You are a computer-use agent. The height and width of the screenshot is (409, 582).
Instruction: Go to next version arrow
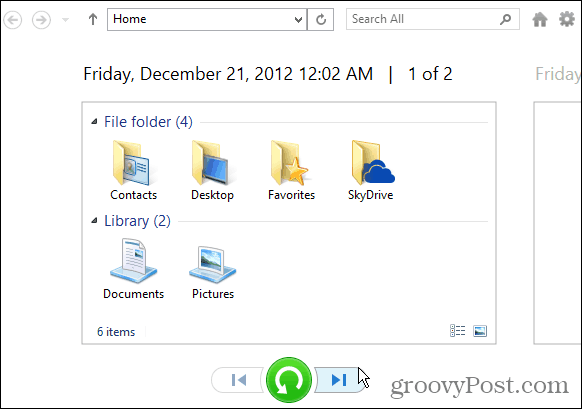339,380
